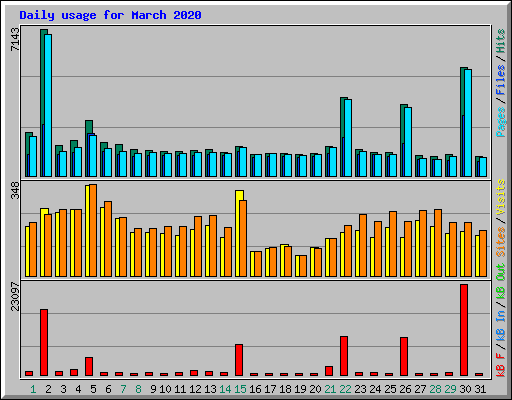Click the Sites / Visits legend text
The image size is (512, 400).
[501, 218]
